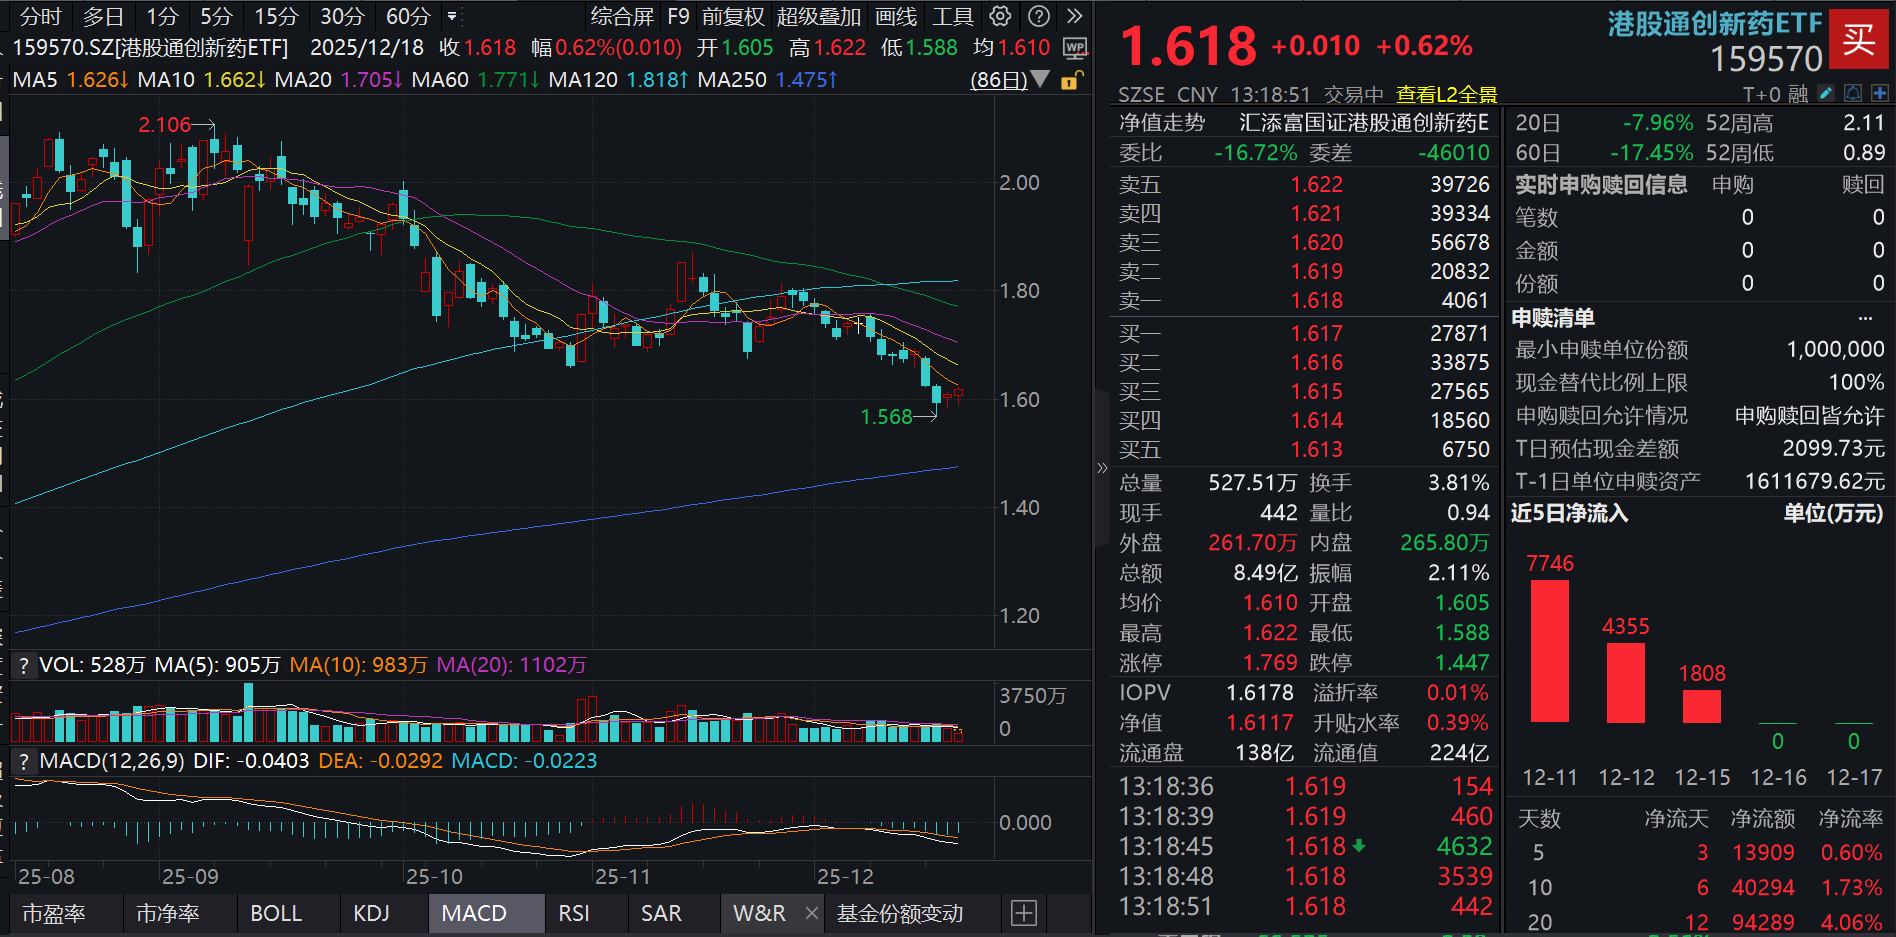Expand the time period dropdown after 60分

[452, 16]
